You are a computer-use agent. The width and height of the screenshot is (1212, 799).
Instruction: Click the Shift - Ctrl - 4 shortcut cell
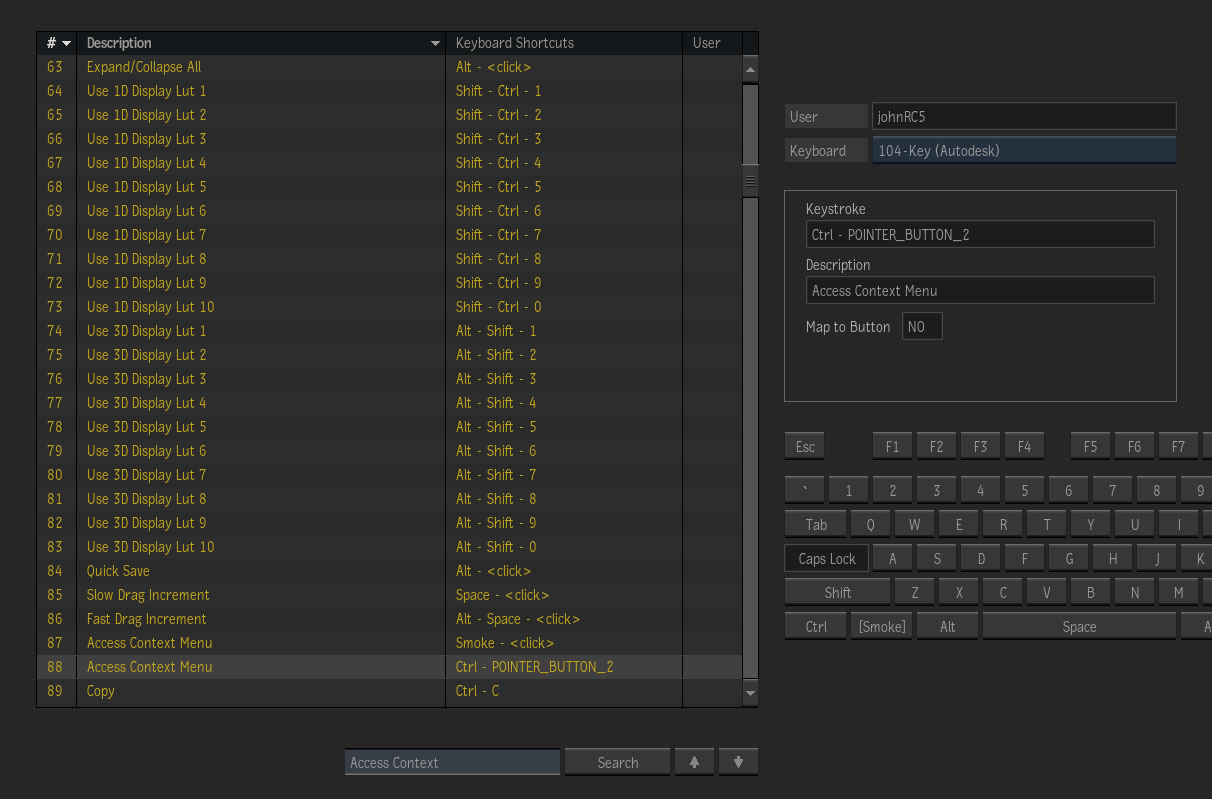[x=564, y=163]
